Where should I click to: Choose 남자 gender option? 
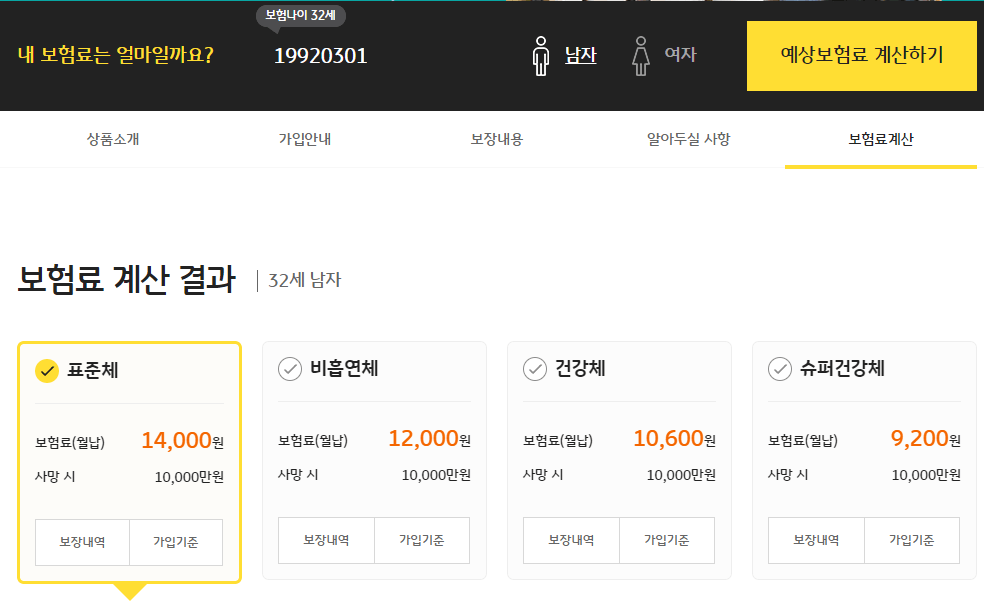(580, 55)
